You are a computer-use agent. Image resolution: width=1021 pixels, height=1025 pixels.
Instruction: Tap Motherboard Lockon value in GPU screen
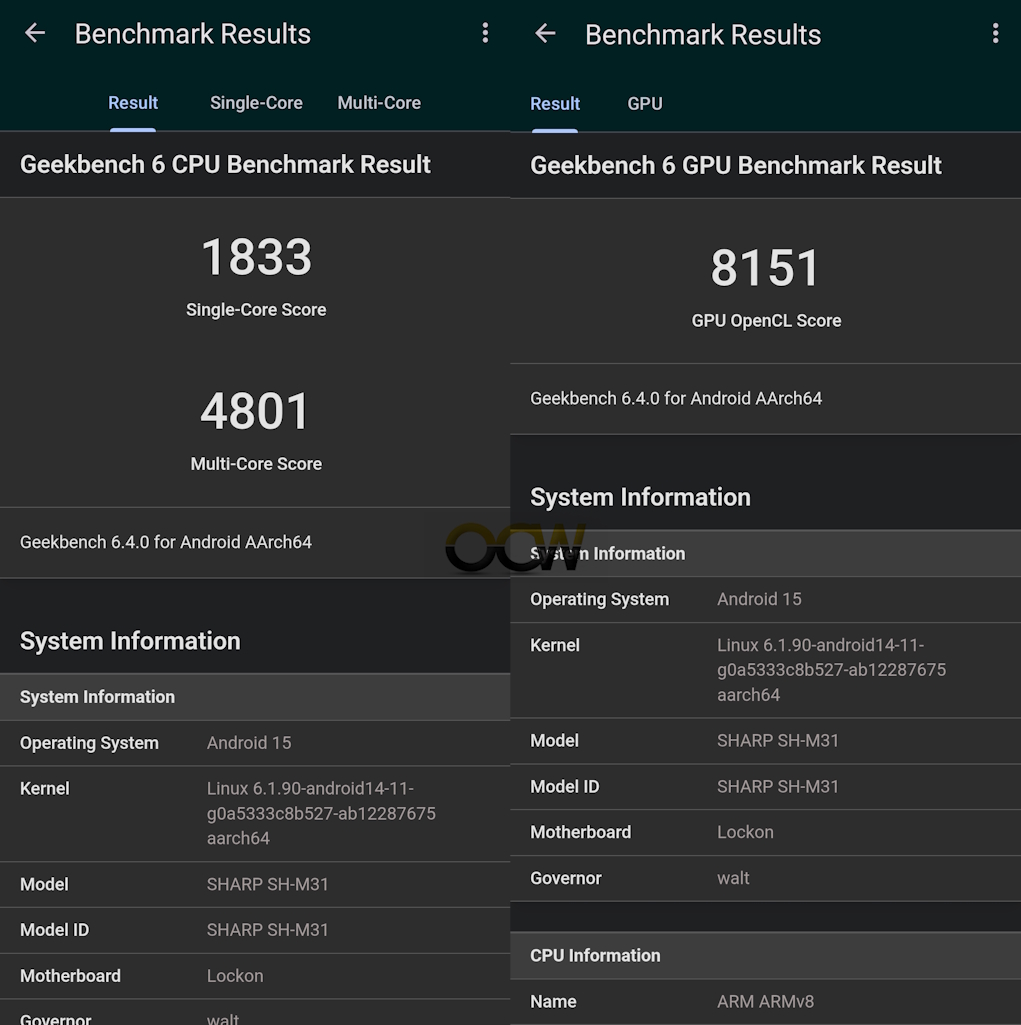click(745, 832)
